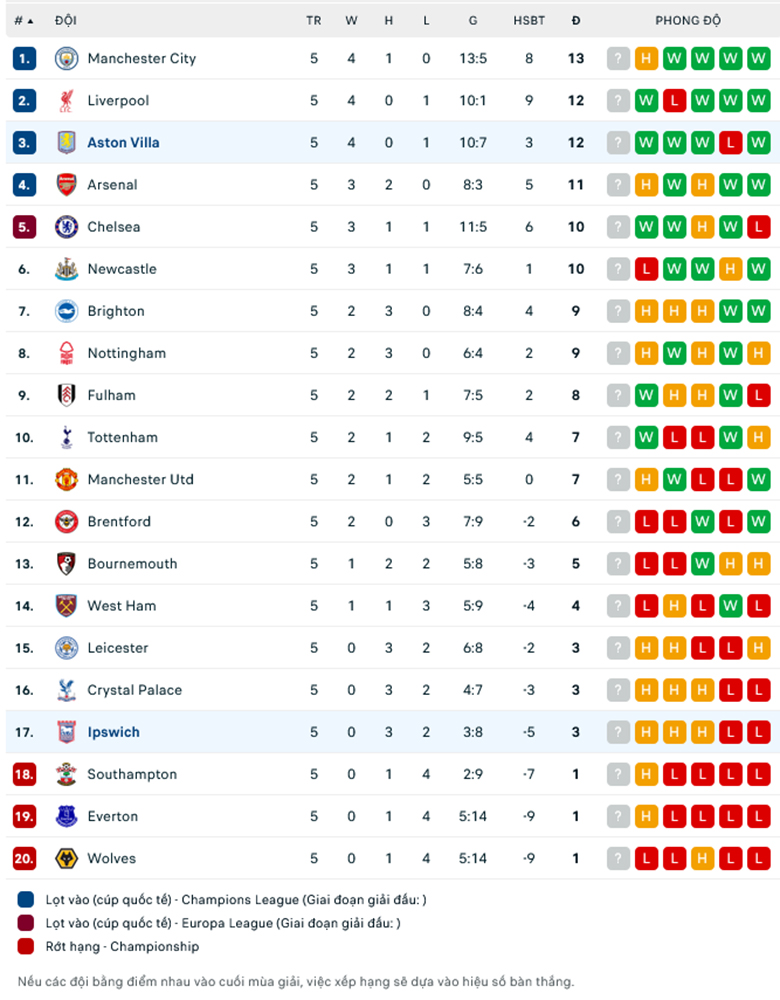
Task: Click the PHONG ĐỘ column header
Action: [688, 20]
